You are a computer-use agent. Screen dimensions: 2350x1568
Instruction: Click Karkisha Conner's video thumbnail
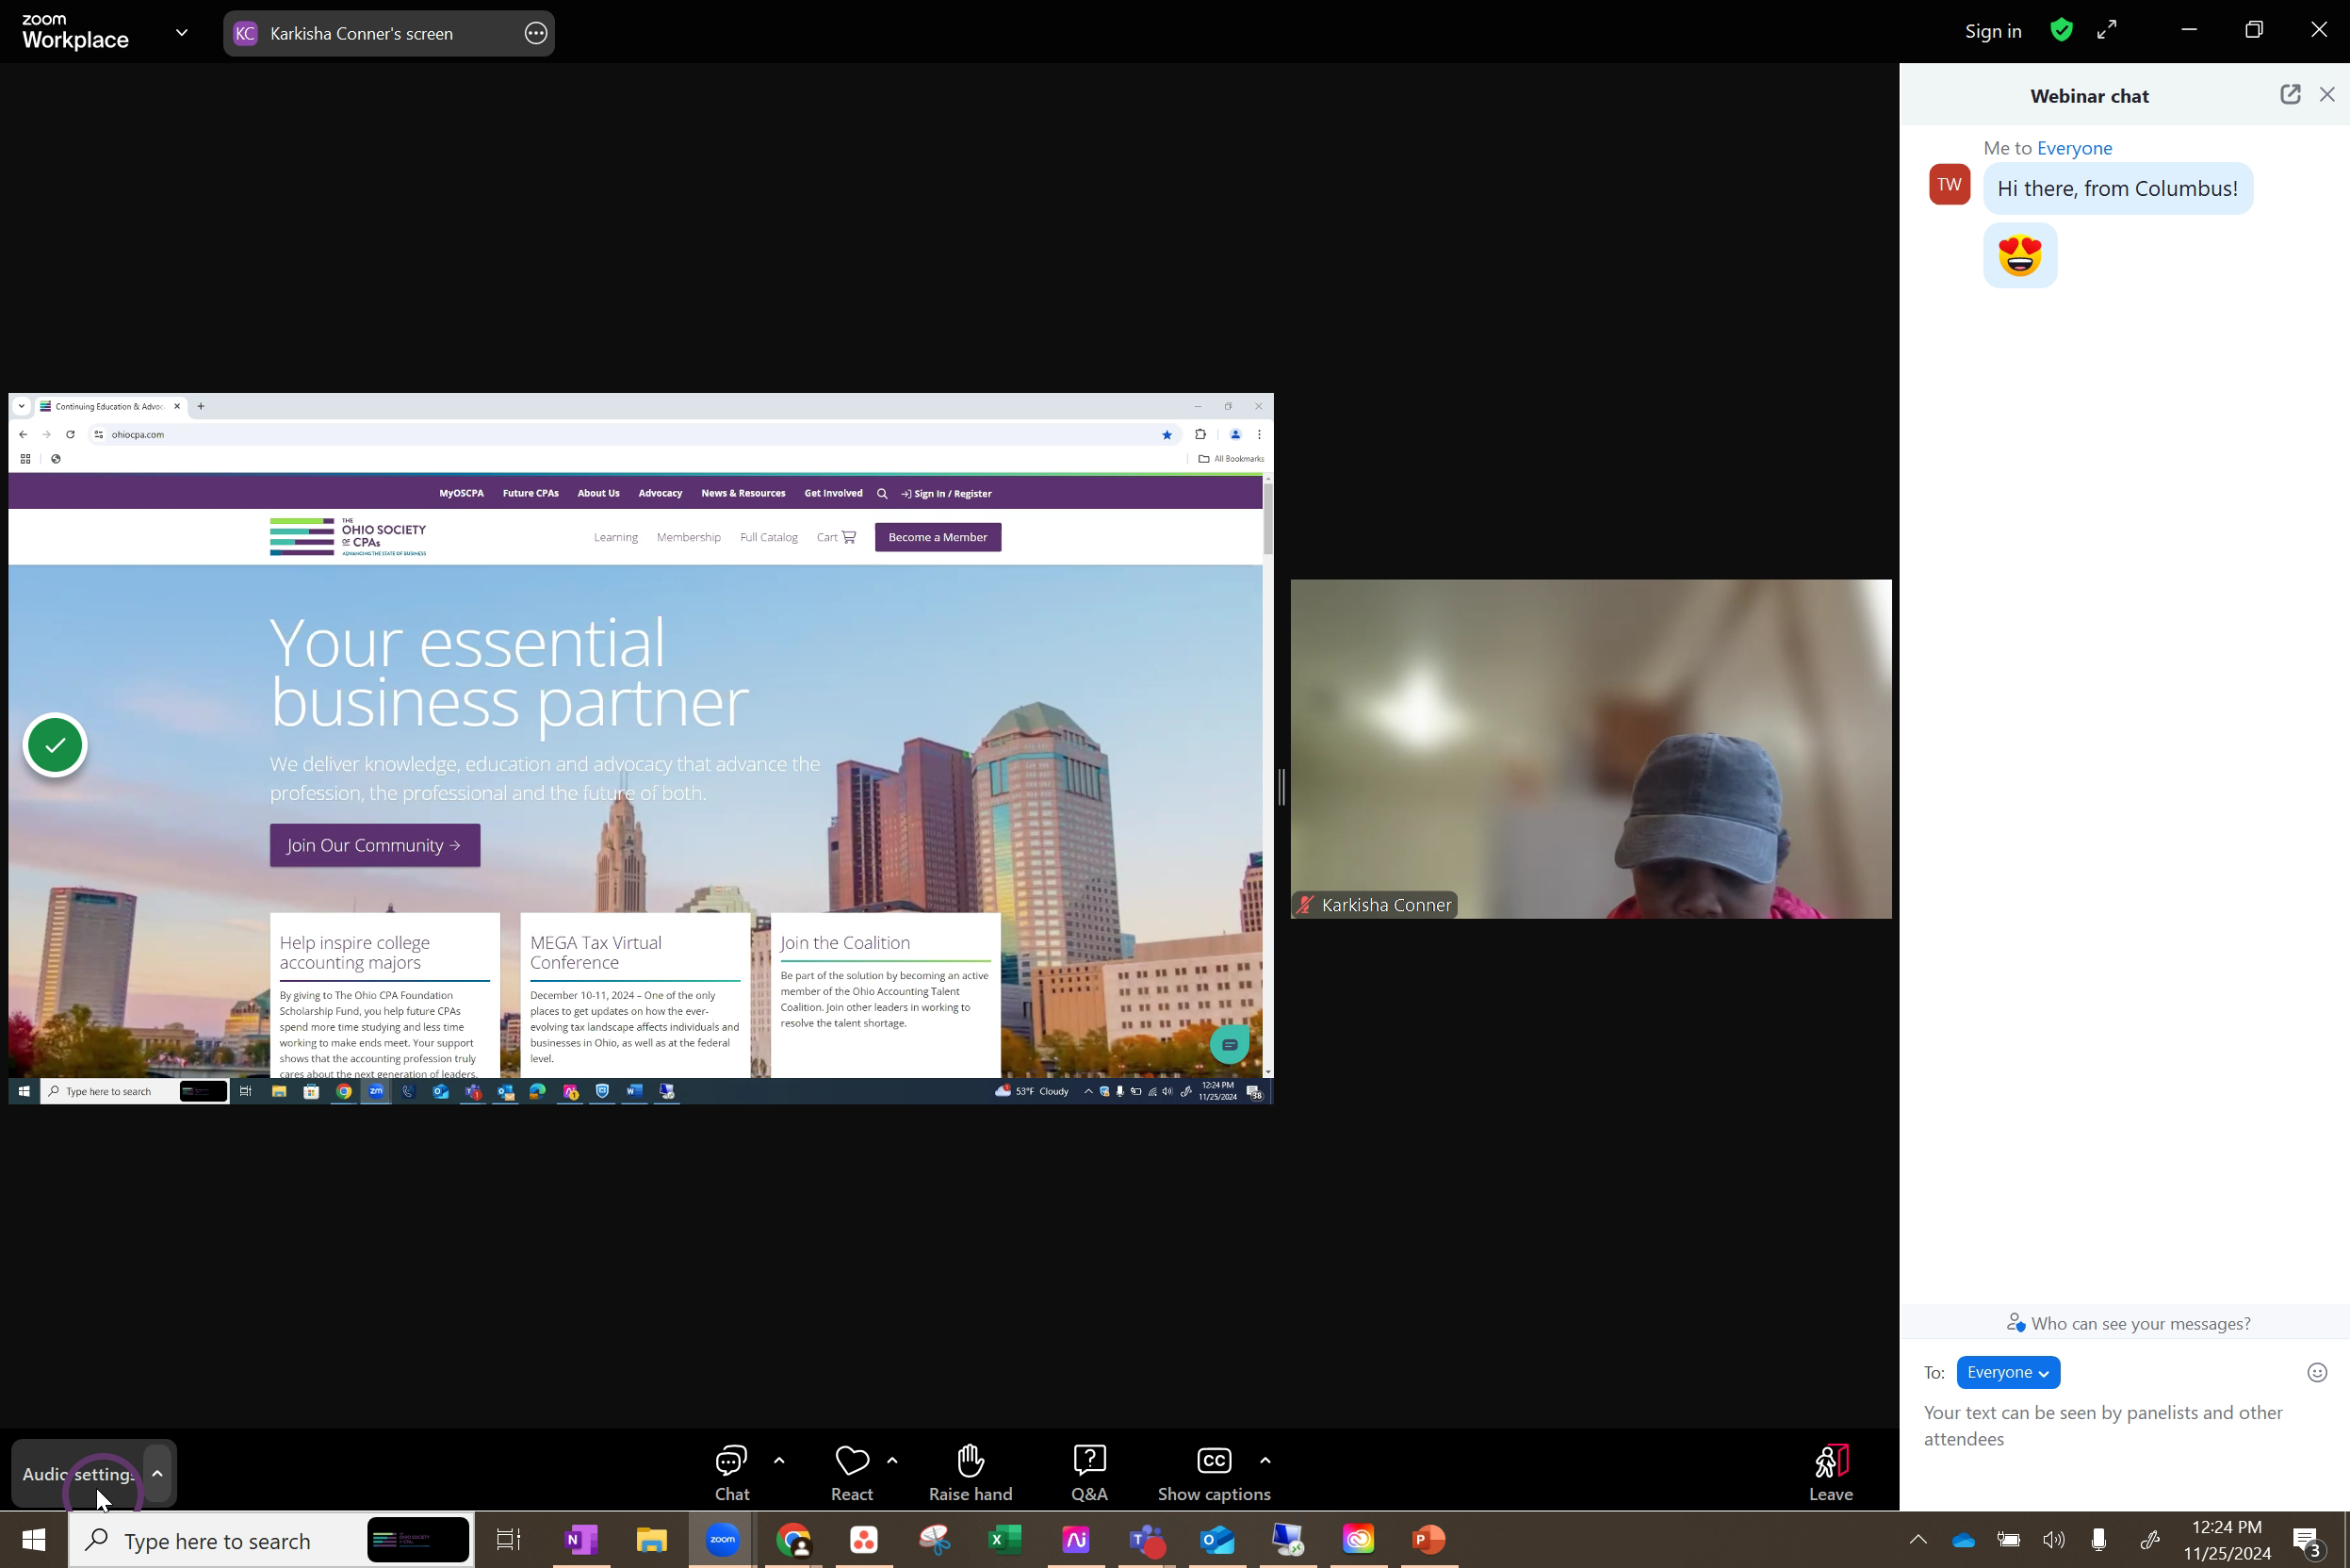click(1591, 749)
